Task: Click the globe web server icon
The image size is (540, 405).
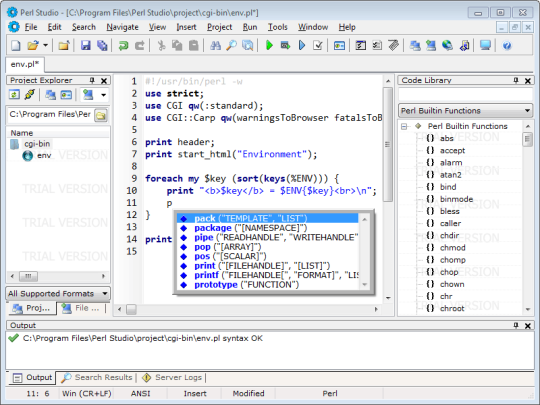Action: [447, 45]
